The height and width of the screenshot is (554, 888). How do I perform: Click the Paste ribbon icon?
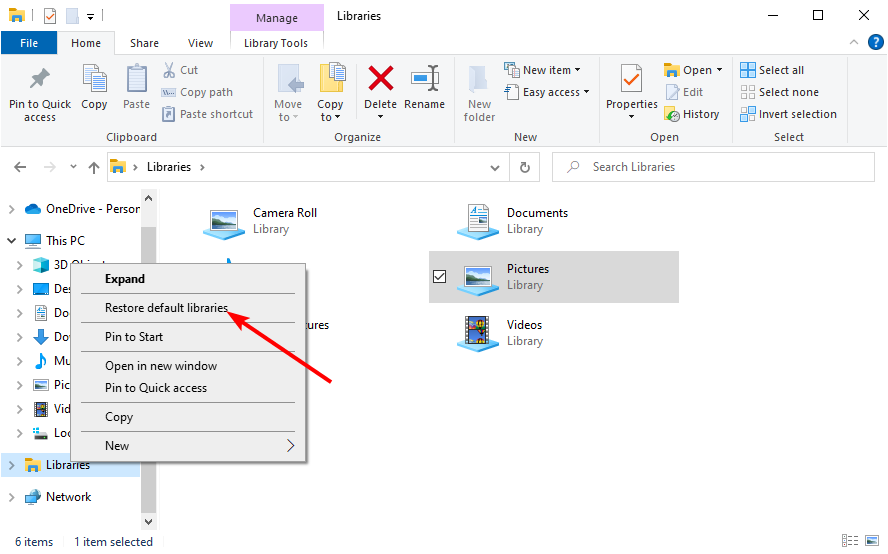(x=136, y=79)
